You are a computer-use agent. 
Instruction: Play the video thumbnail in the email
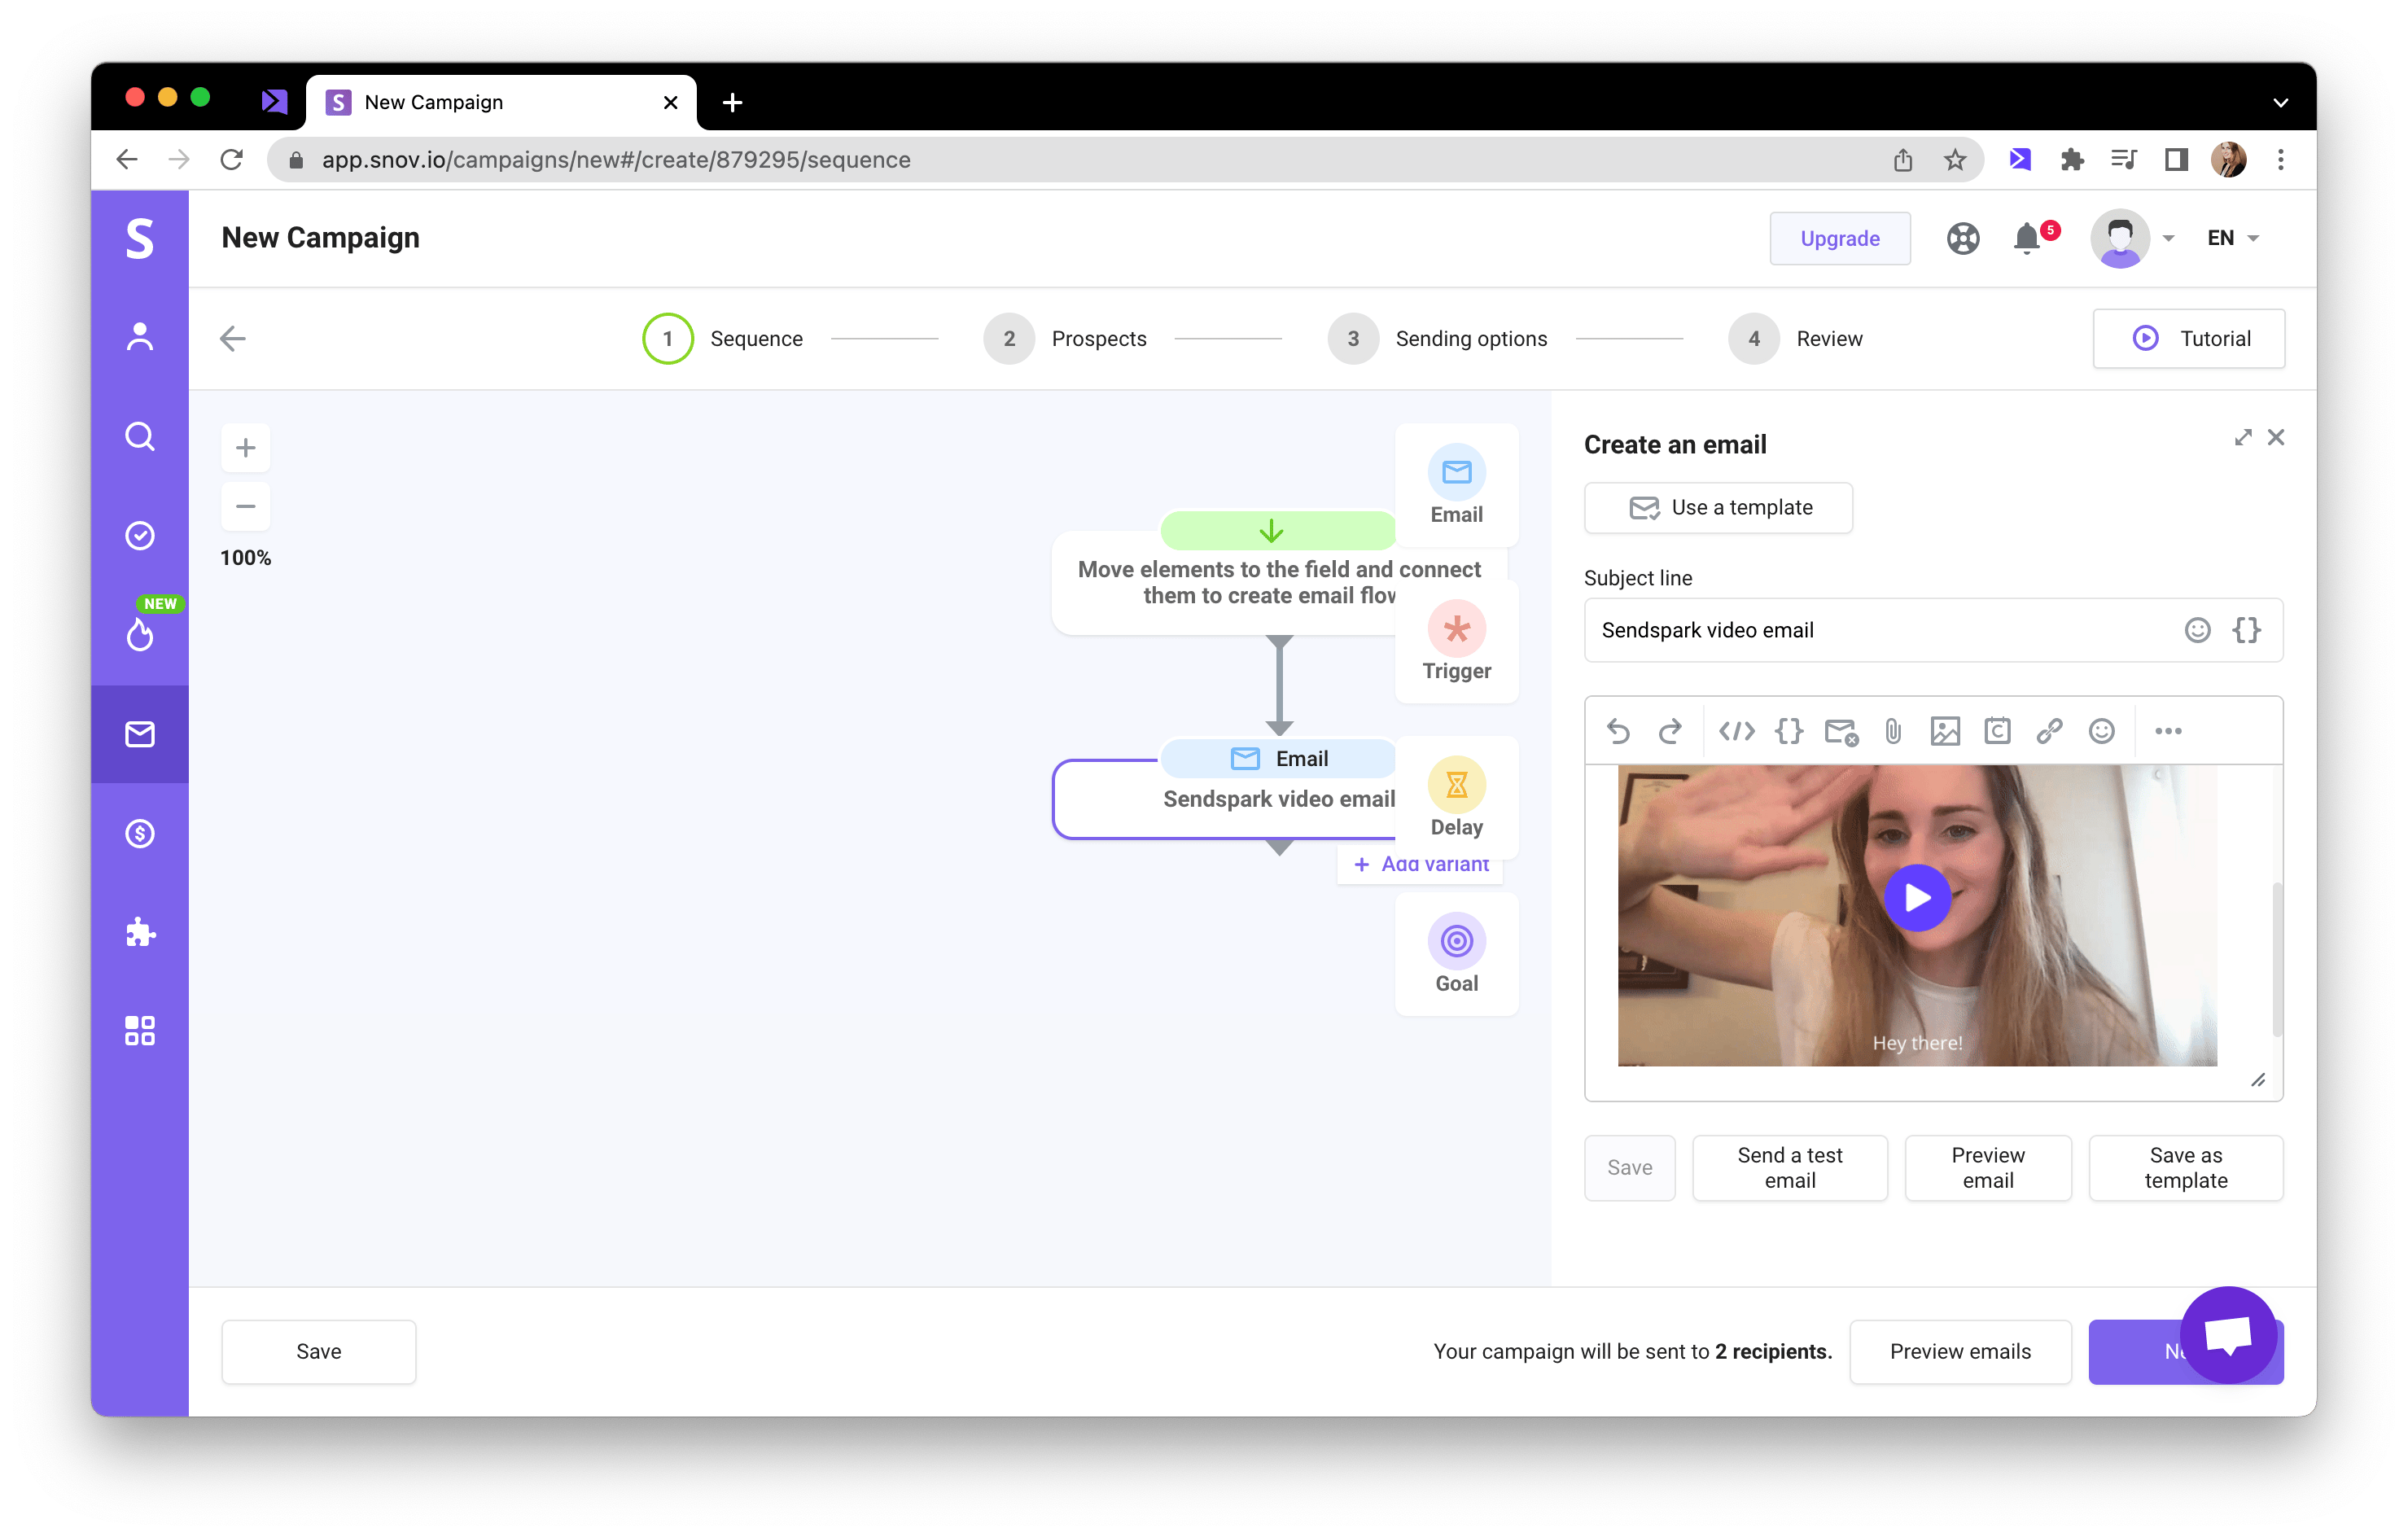[x=1917, y=897]
